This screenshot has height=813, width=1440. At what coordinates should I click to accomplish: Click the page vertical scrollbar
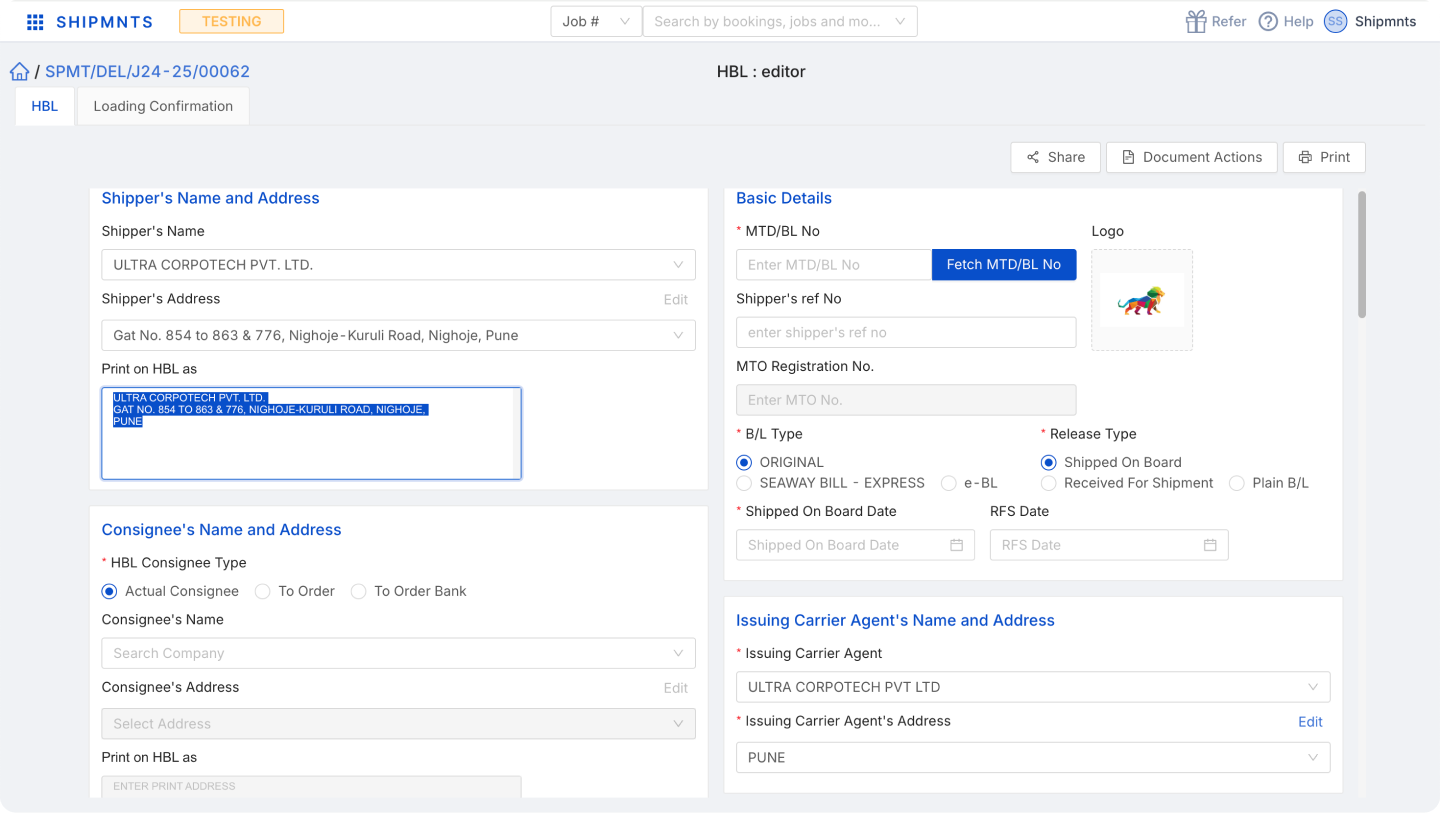click(x=1362, y=255)
